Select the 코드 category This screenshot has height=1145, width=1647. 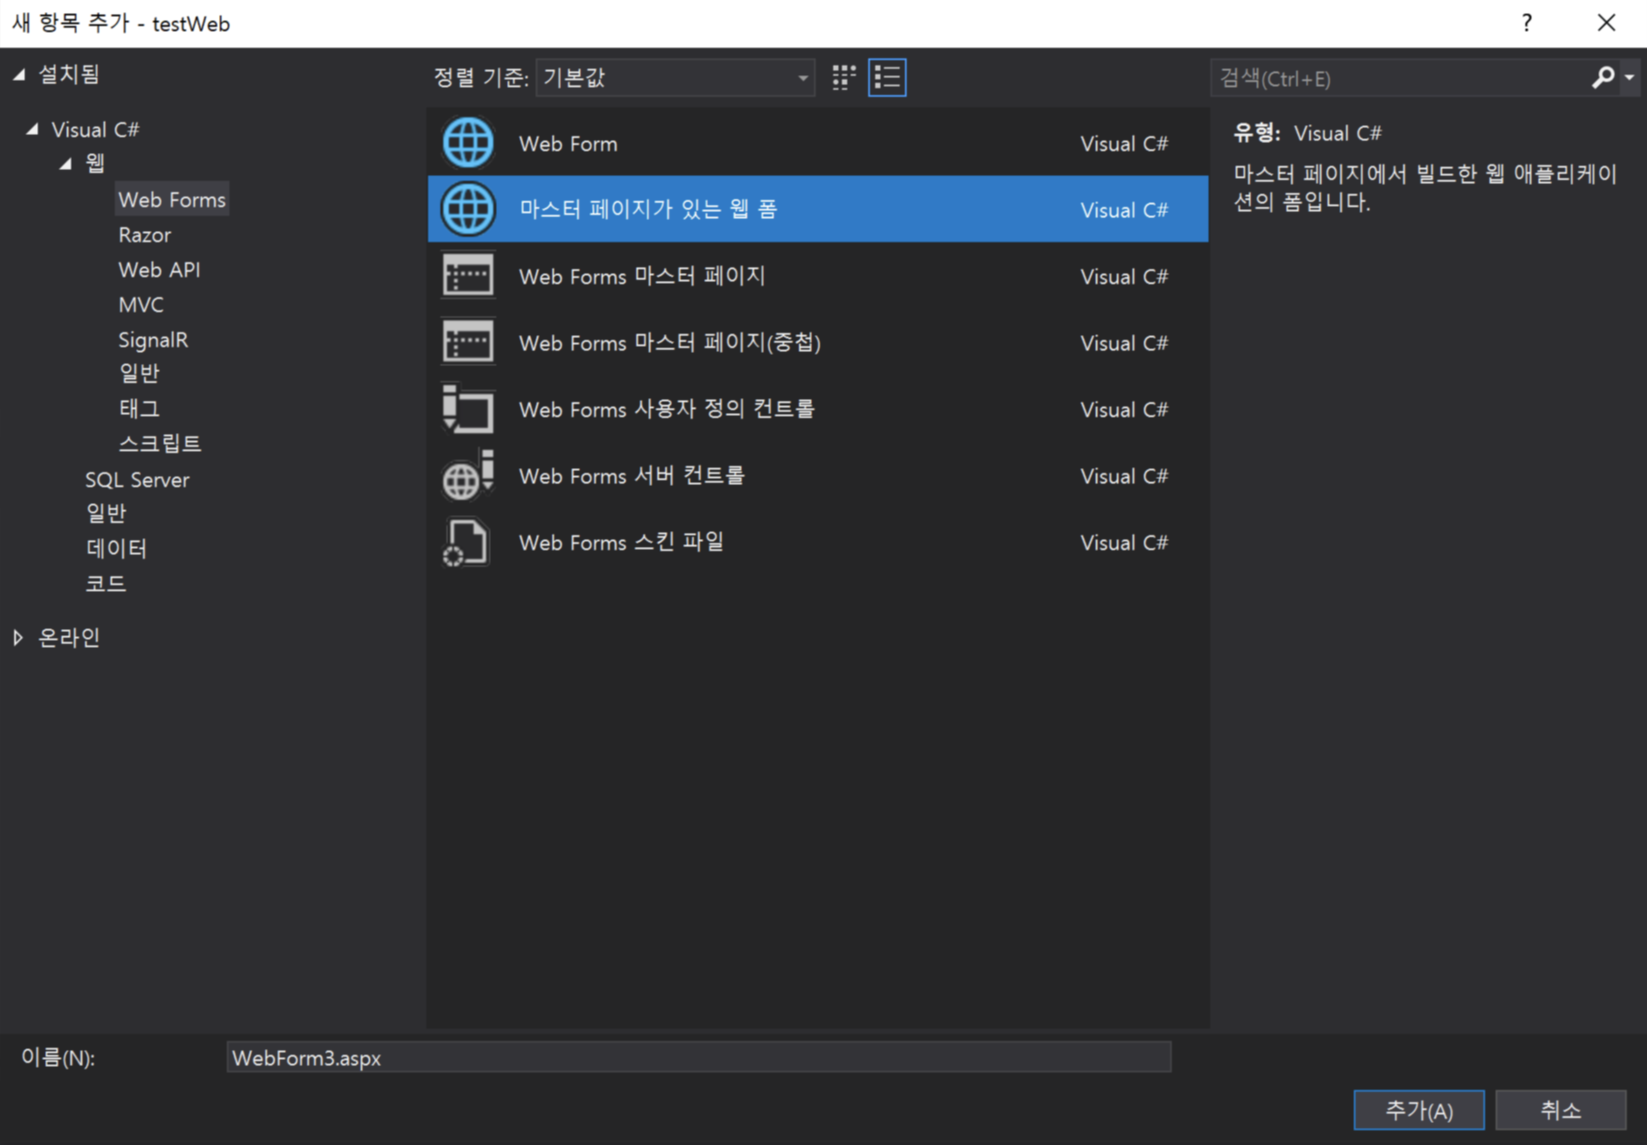point(106,583)
